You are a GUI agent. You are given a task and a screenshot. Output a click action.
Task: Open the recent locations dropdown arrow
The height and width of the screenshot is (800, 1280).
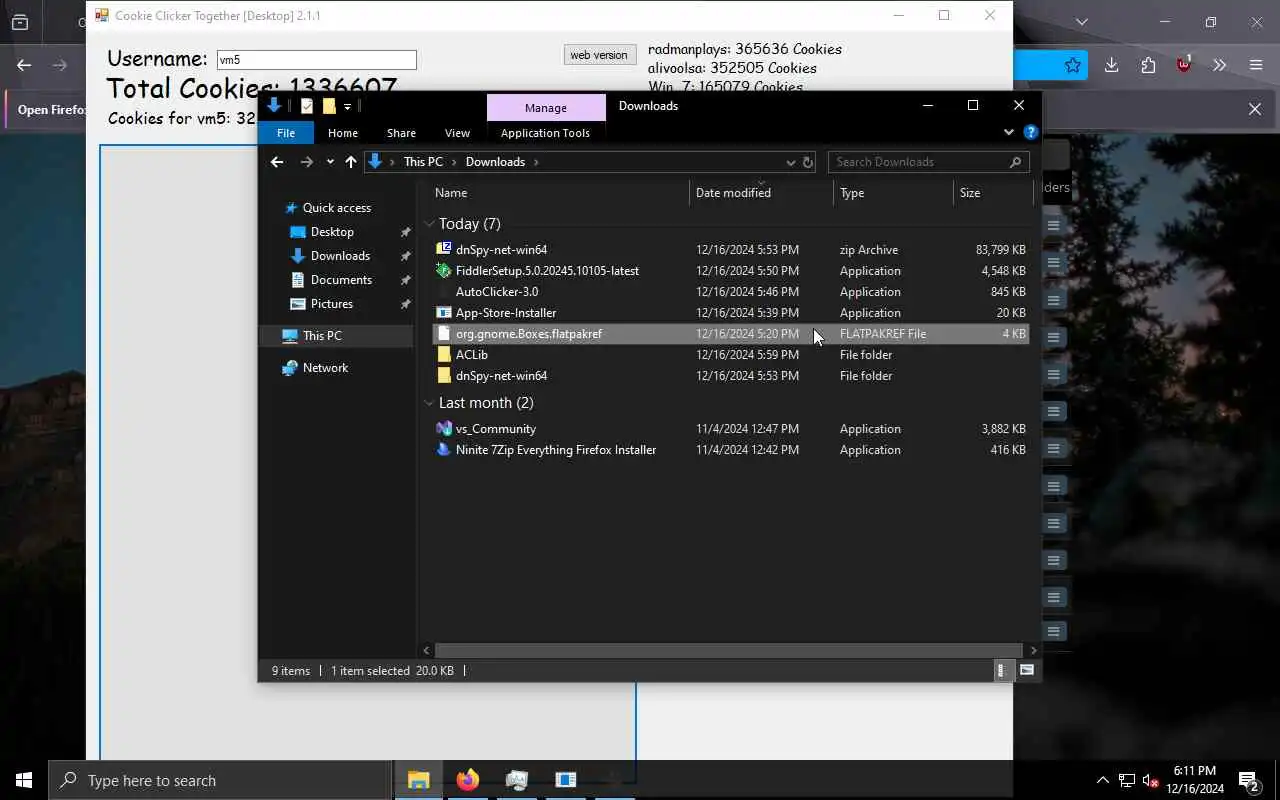click(x=330, y=162)
